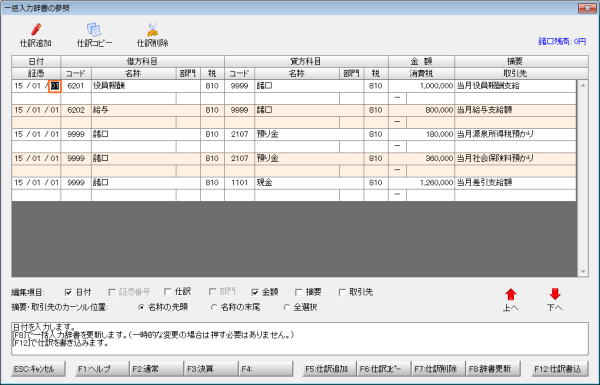The height and width of the screenshot is (385, 600).
Task: Click the 1,000,000 amount cell
Action: [x=422, y=86]
